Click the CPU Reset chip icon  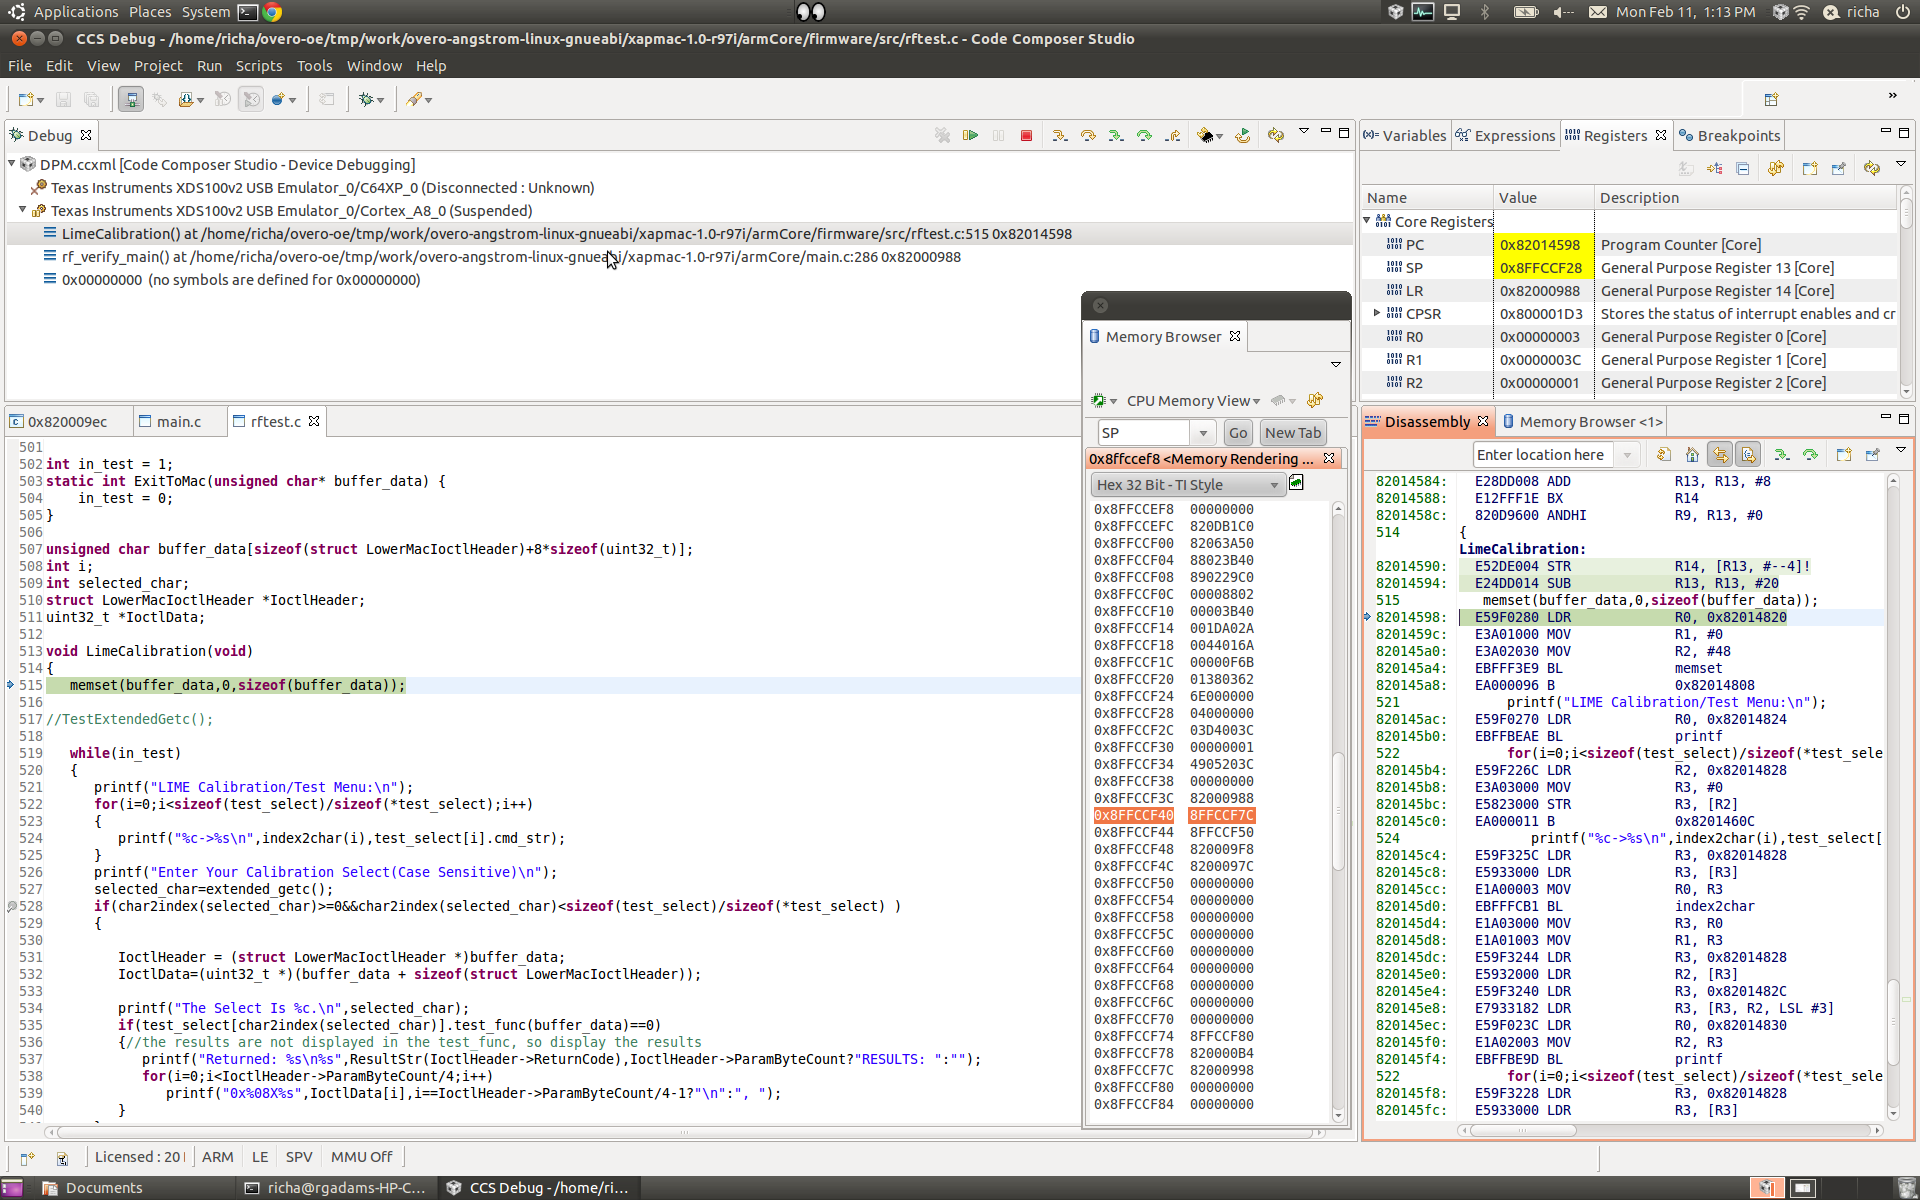[x=1206, y=135]
